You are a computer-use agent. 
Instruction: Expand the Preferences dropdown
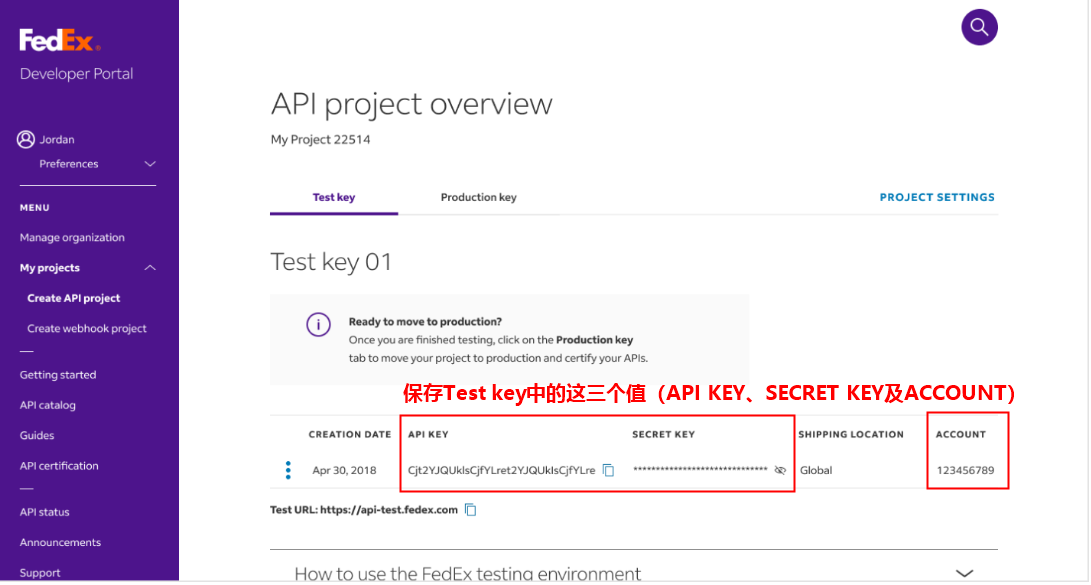(x=150, y=164)
